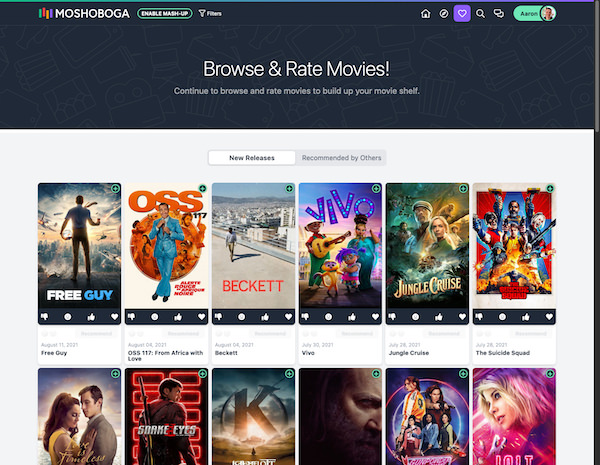
Task: Thumbs up Jungle Cruise
Action: tap(439, 317)
